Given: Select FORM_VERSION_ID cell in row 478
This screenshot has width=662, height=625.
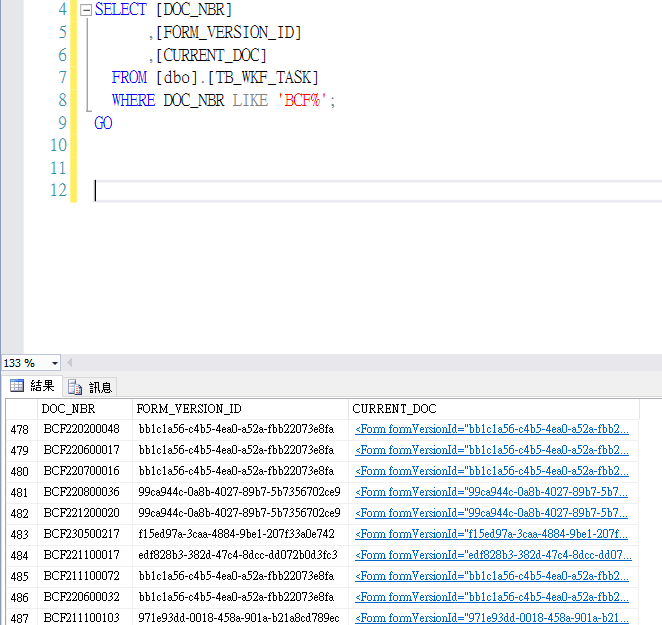Looking at the screenshot, I should point(240,429).
